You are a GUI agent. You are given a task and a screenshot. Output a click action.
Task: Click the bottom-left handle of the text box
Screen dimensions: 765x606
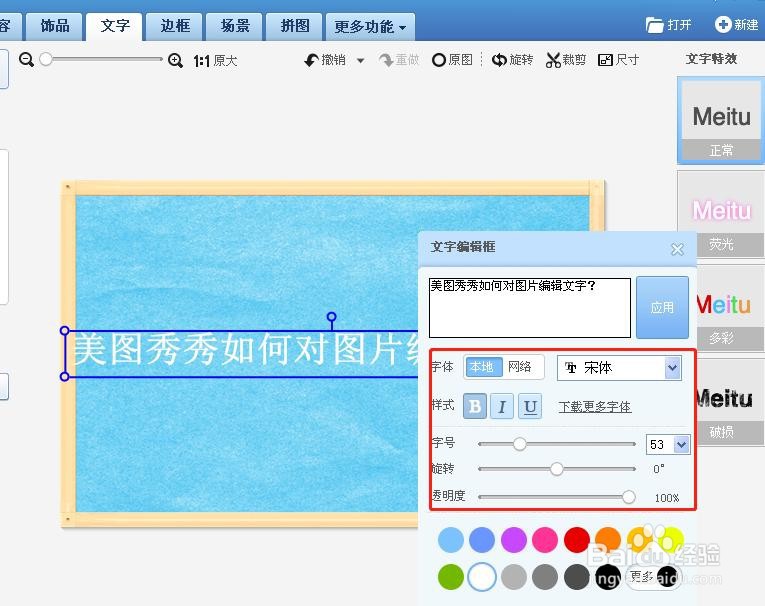tap(64, 376)
